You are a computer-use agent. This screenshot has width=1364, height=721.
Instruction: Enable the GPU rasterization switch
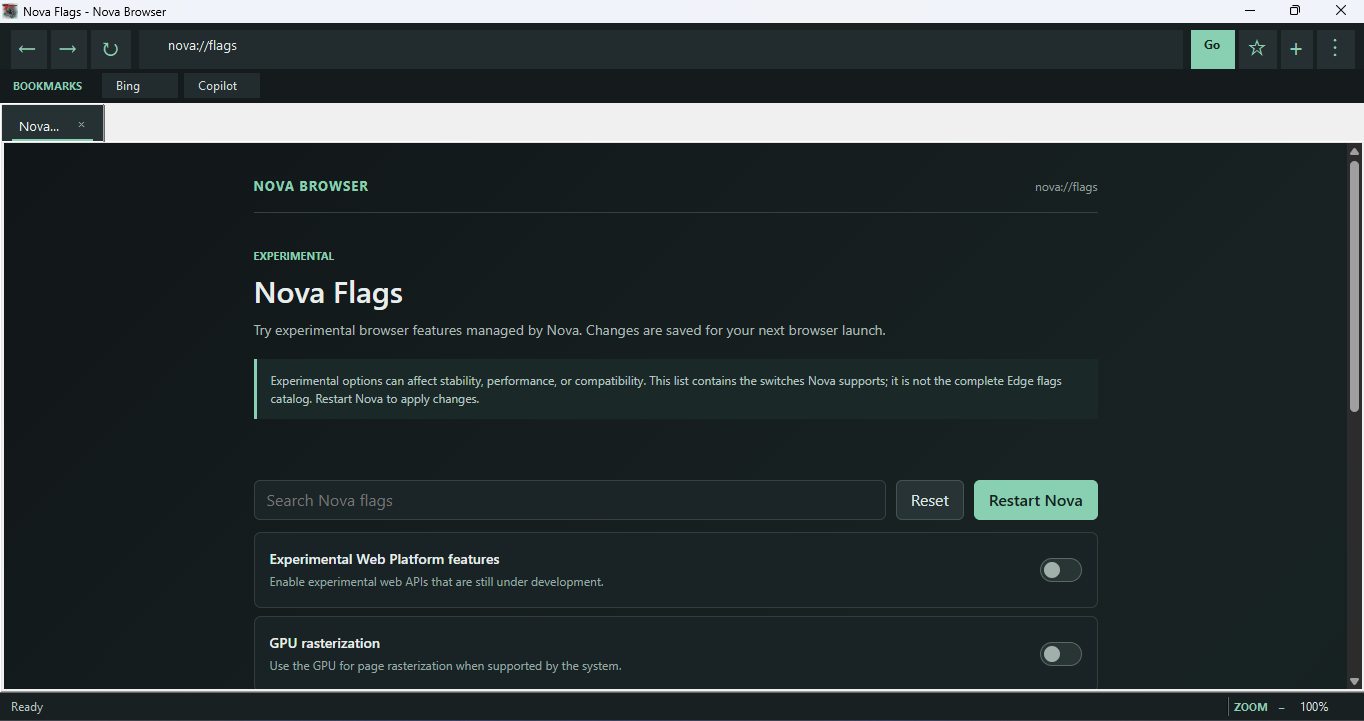pyautogui.click(x=1061, y=654)
